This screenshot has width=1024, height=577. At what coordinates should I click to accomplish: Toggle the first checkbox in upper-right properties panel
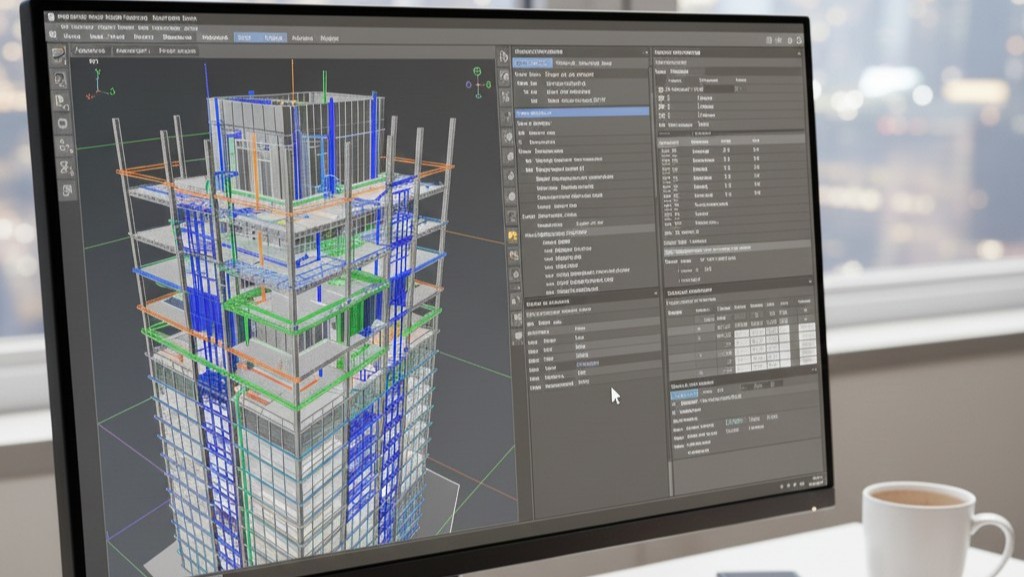pos(661,90)
